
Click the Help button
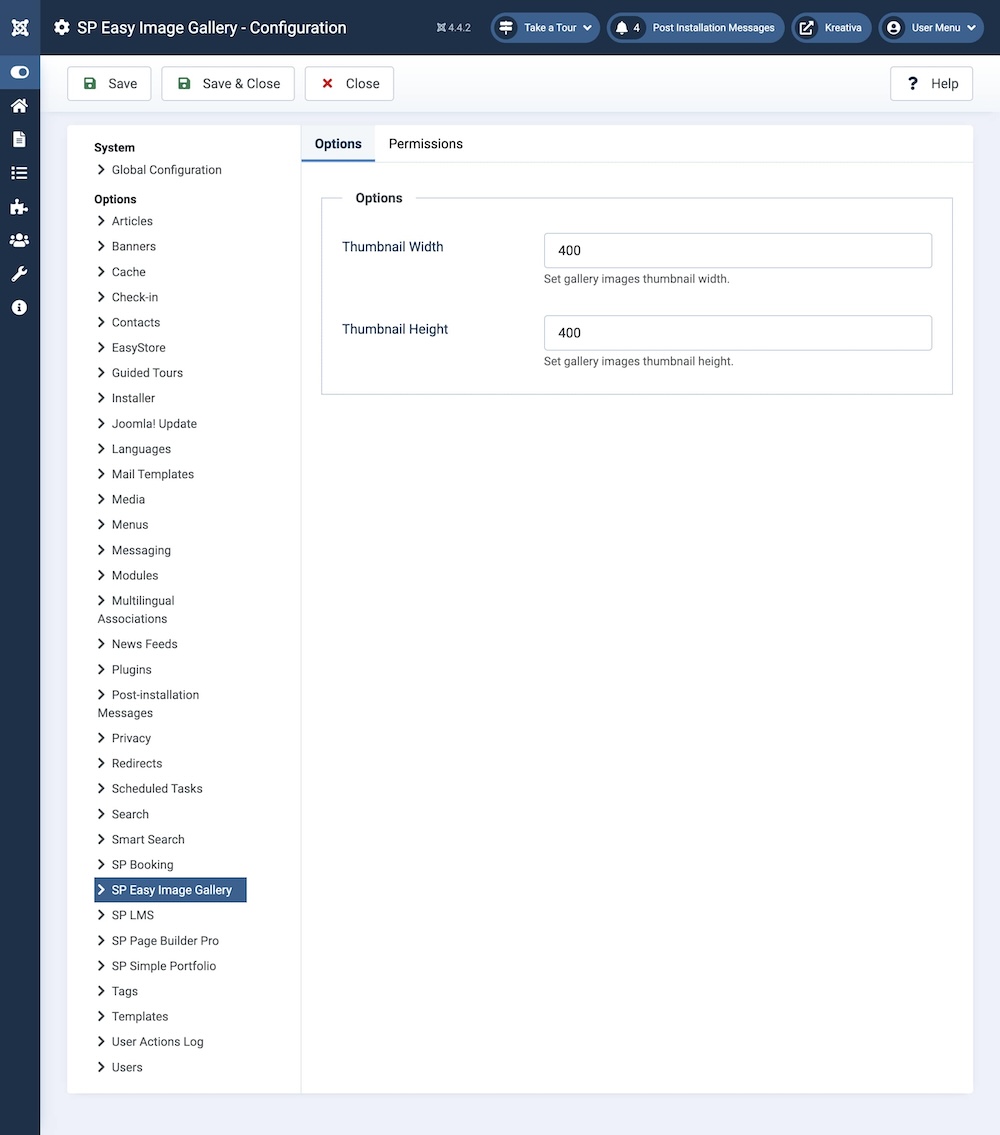pos(931,84)
